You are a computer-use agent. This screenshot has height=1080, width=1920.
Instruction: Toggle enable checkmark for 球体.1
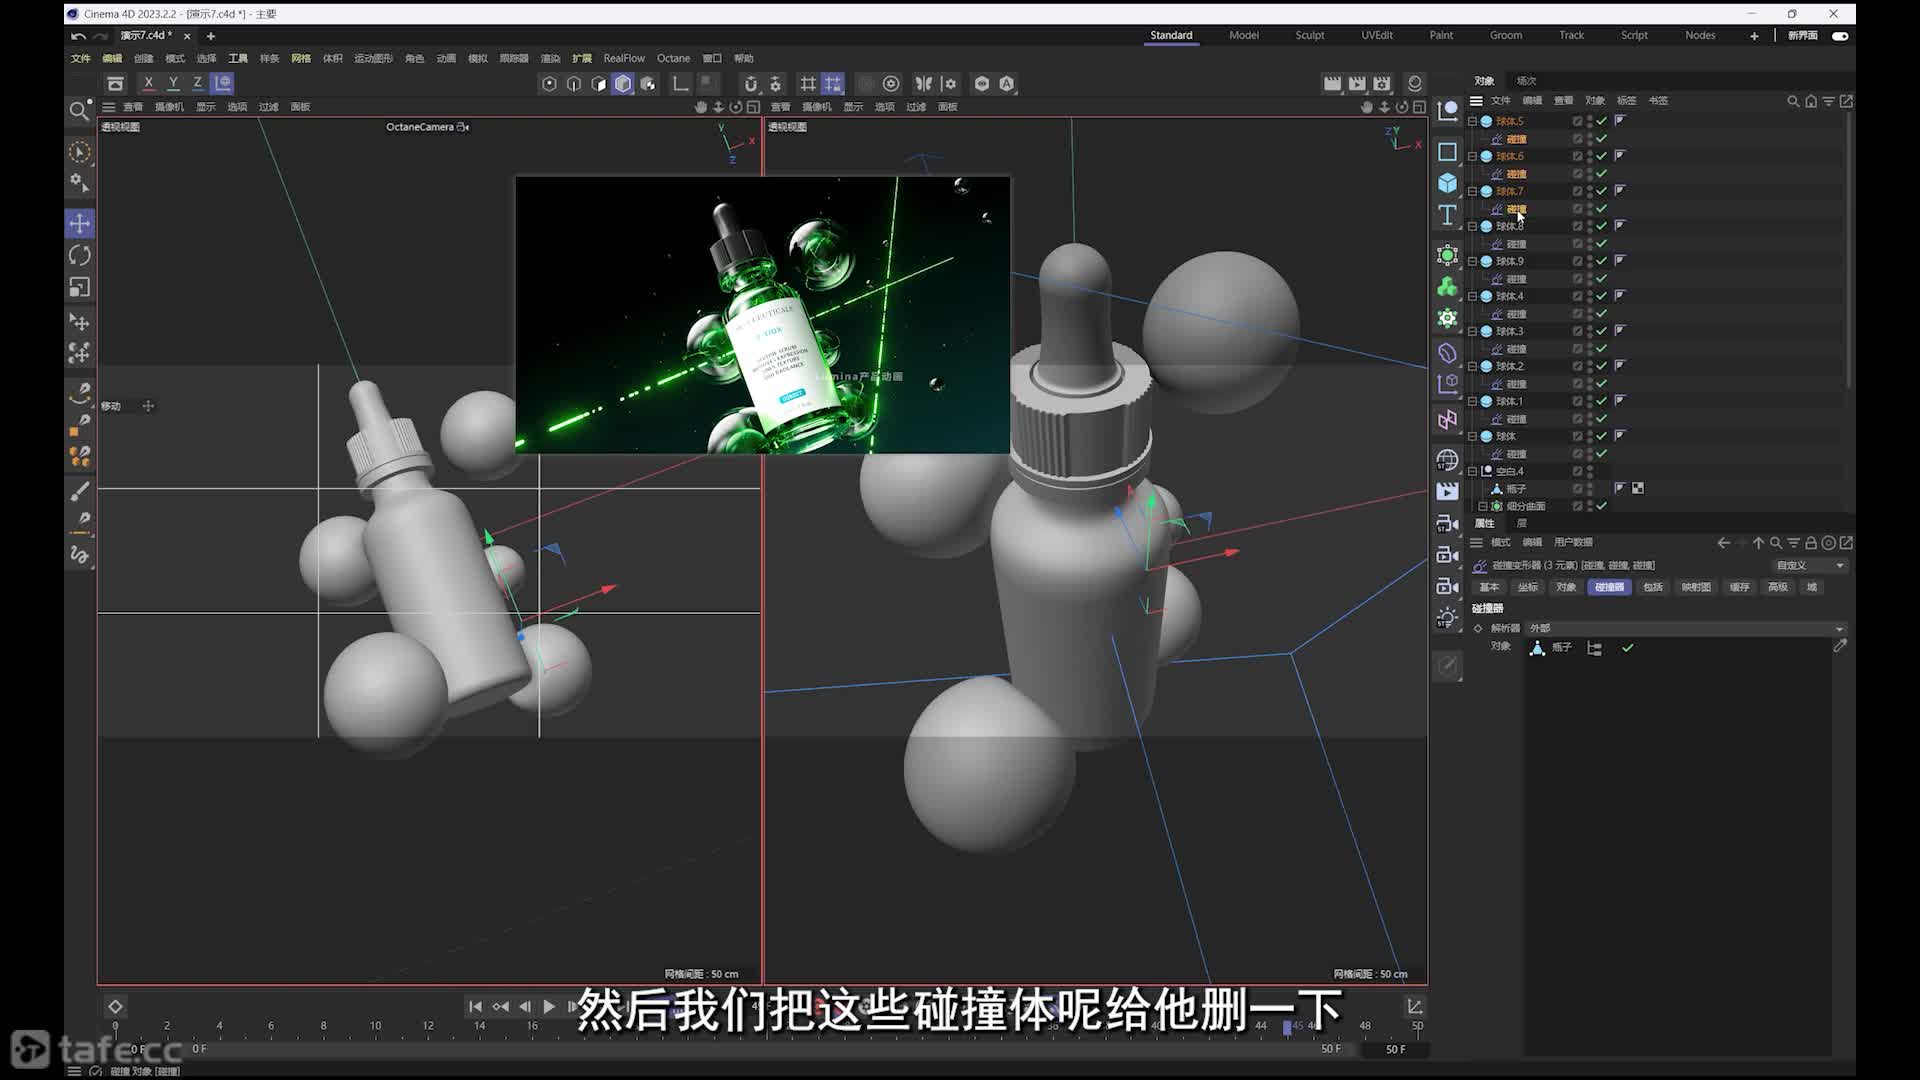click(x=1602, y=401)
